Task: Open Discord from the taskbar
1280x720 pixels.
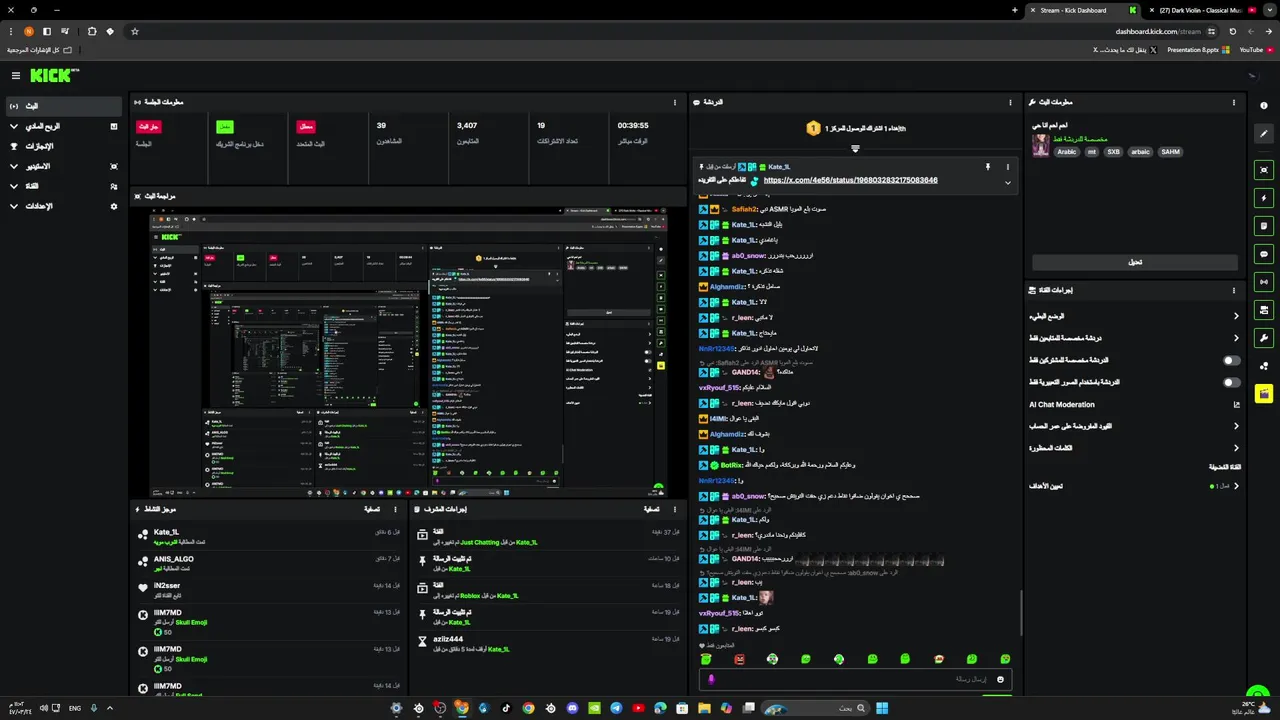Action: 572,708
